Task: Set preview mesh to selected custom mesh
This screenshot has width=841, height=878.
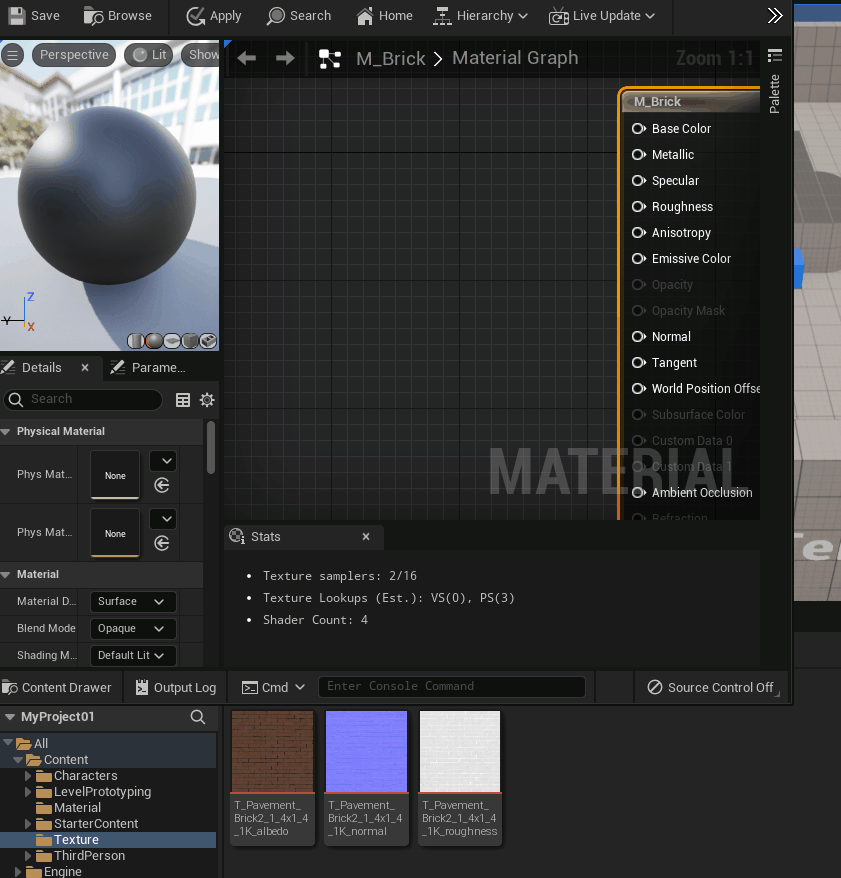Action: pos(208,340)
